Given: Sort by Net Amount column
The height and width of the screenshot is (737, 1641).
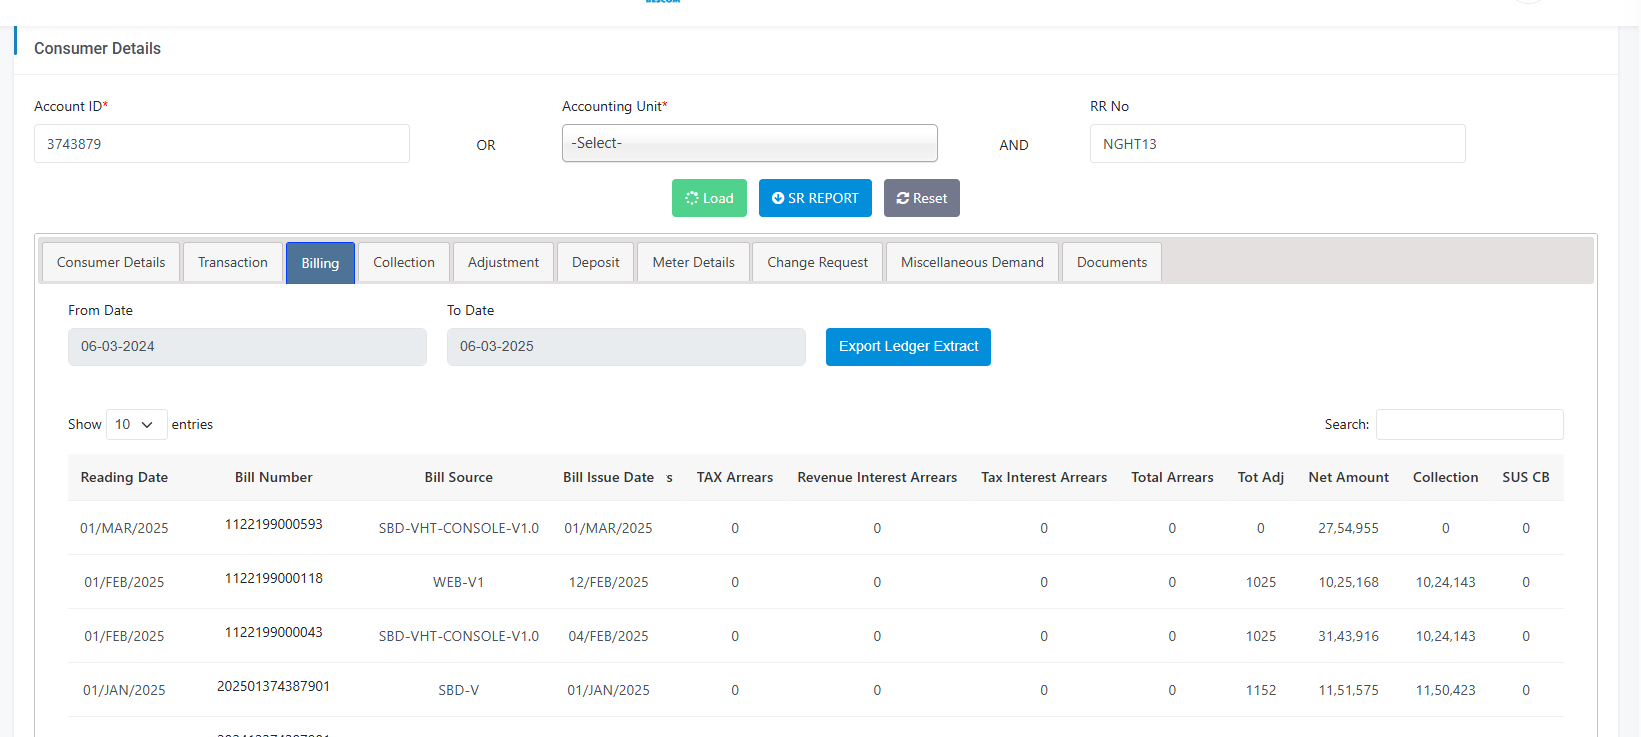Looking at the screenshot, I should pos(1348,477).
